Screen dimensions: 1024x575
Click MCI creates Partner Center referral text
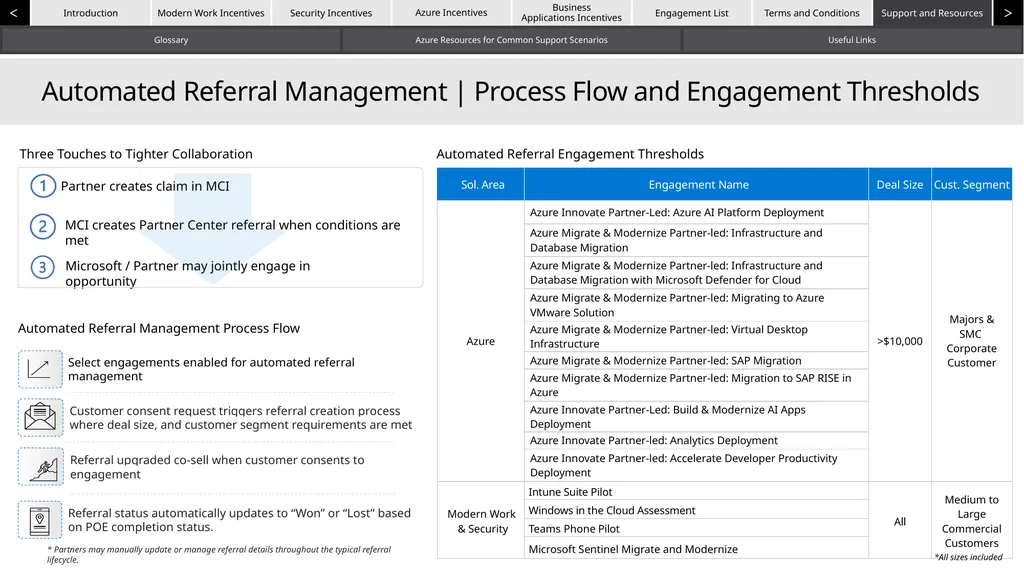pos(232,232)
